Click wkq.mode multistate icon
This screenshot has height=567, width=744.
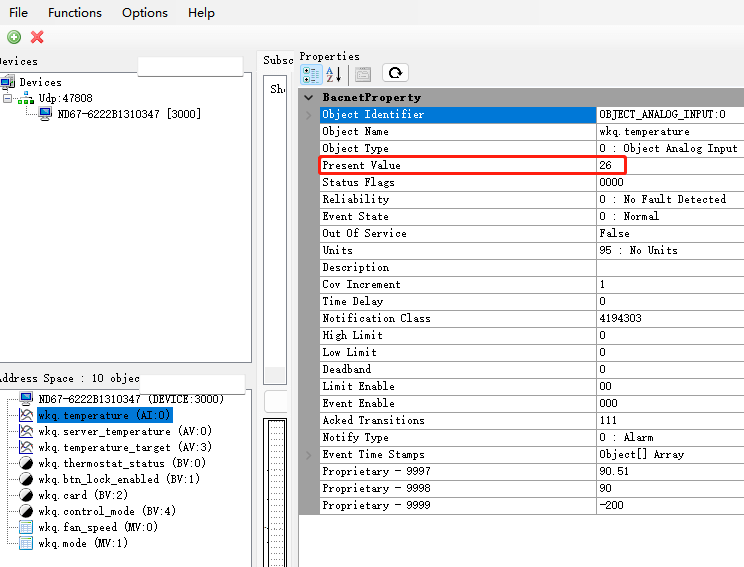tap(26, 543)
